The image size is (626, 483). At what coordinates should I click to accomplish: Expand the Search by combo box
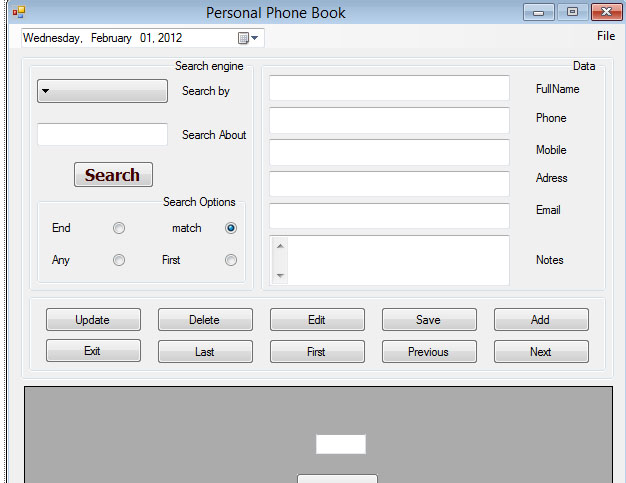click(x=103, y=91)
